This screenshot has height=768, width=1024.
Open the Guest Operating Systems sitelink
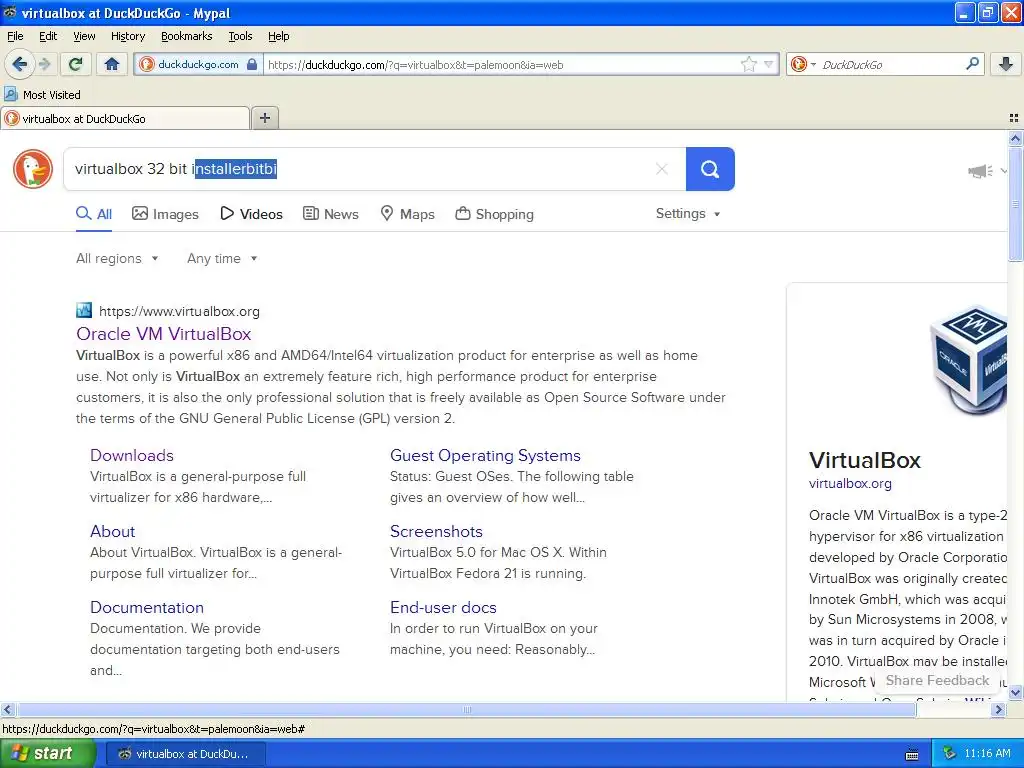[x=485, y=455]
